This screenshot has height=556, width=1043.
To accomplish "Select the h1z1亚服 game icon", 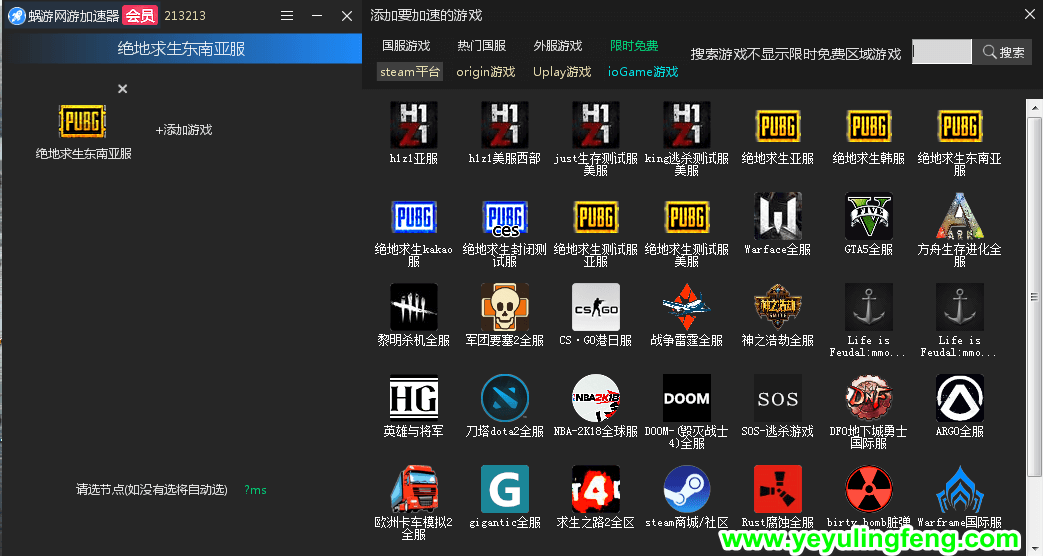I will tap(414, 124).
